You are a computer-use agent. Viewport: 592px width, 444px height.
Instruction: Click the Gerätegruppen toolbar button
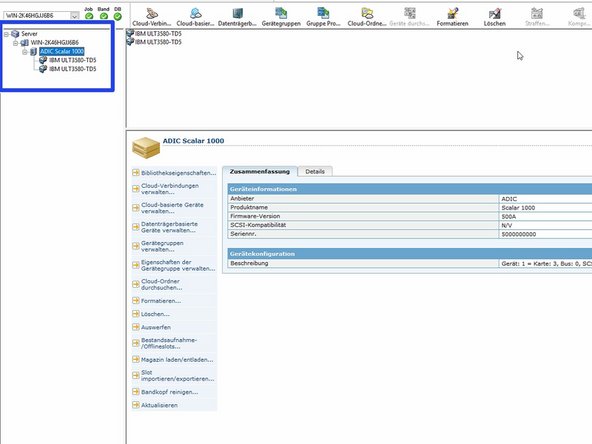(281, 17)
